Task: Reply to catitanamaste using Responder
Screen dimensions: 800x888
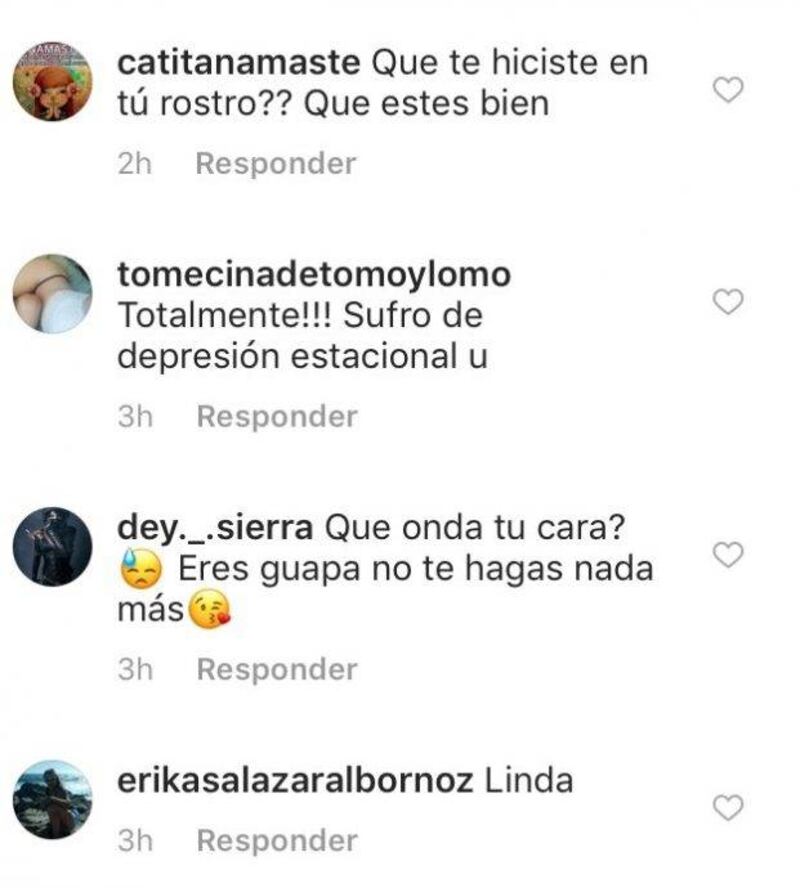Action: 276,164
